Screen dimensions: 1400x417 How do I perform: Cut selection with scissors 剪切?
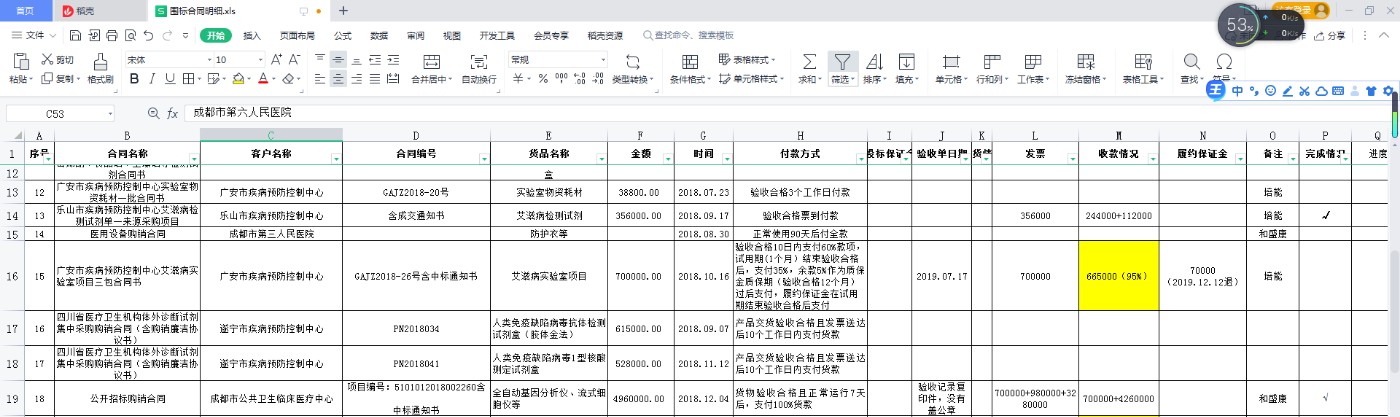[58, 60]
